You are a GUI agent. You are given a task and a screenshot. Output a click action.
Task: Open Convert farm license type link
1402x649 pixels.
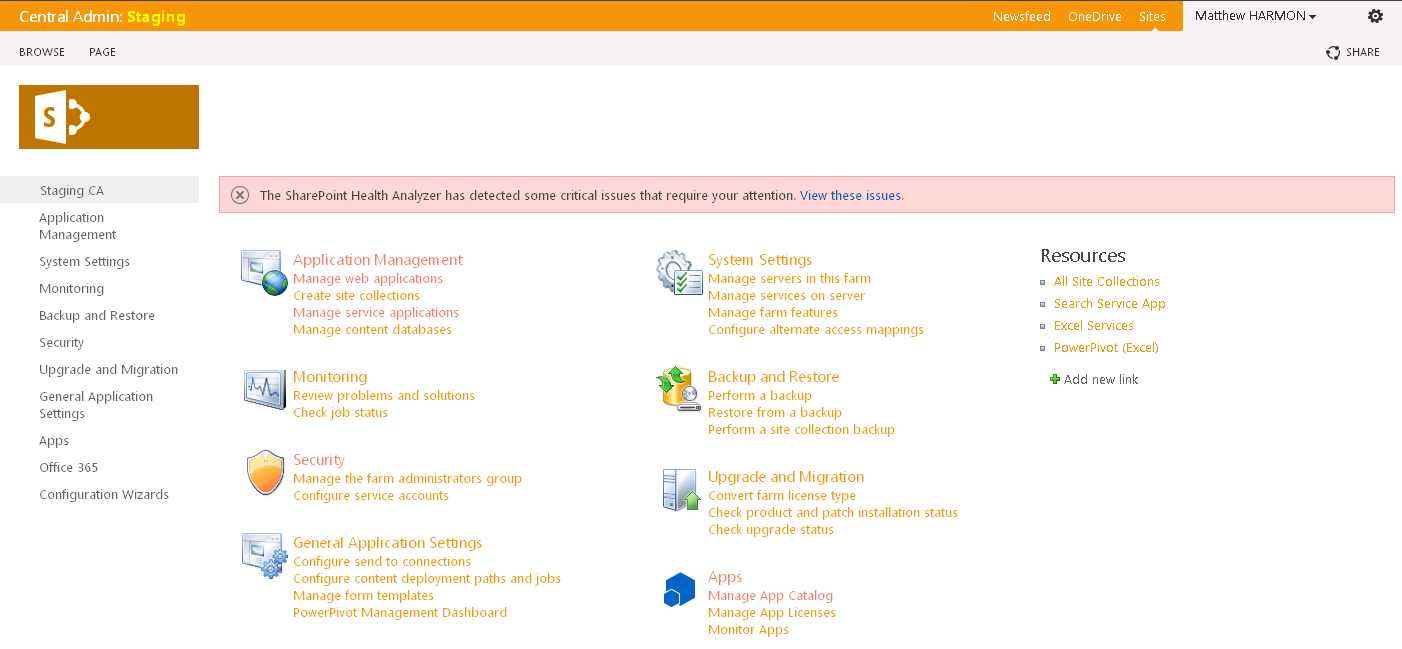coord(782,496)
